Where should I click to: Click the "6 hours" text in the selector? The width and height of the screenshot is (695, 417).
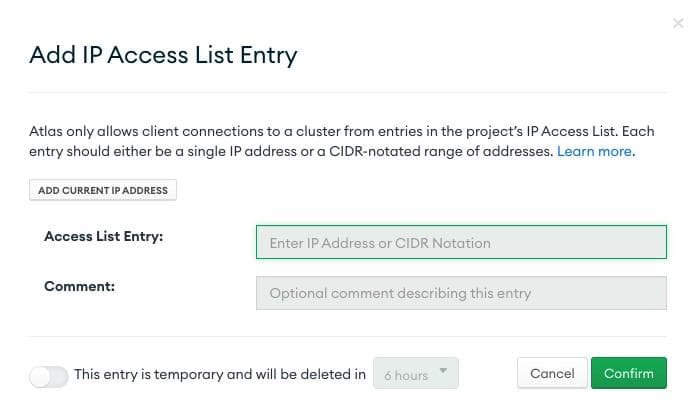pos(406,375)
